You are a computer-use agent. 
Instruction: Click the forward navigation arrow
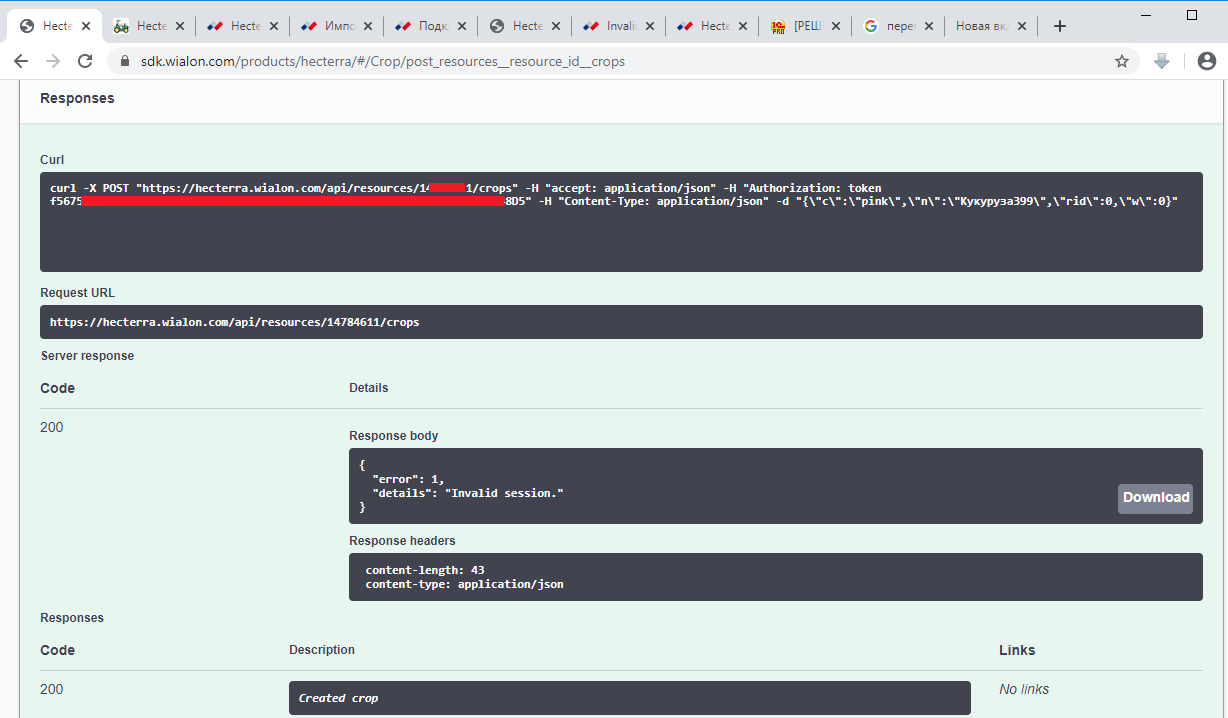(53, 62)
